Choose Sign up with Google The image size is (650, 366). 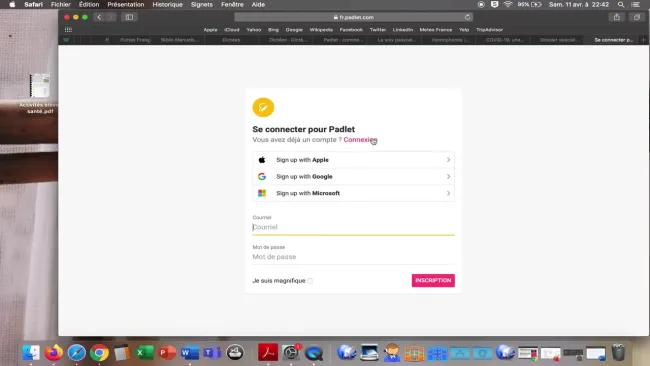tap(353, 177)
